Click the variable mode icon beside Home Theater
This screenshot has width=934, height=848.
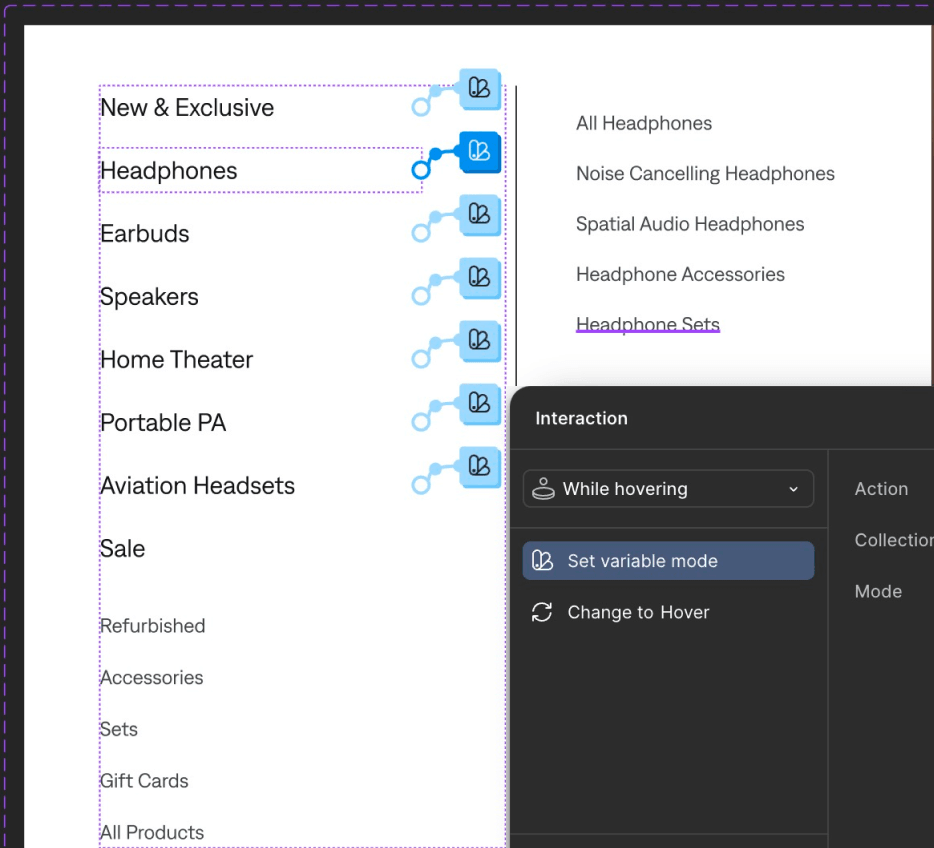pos(480,341)
